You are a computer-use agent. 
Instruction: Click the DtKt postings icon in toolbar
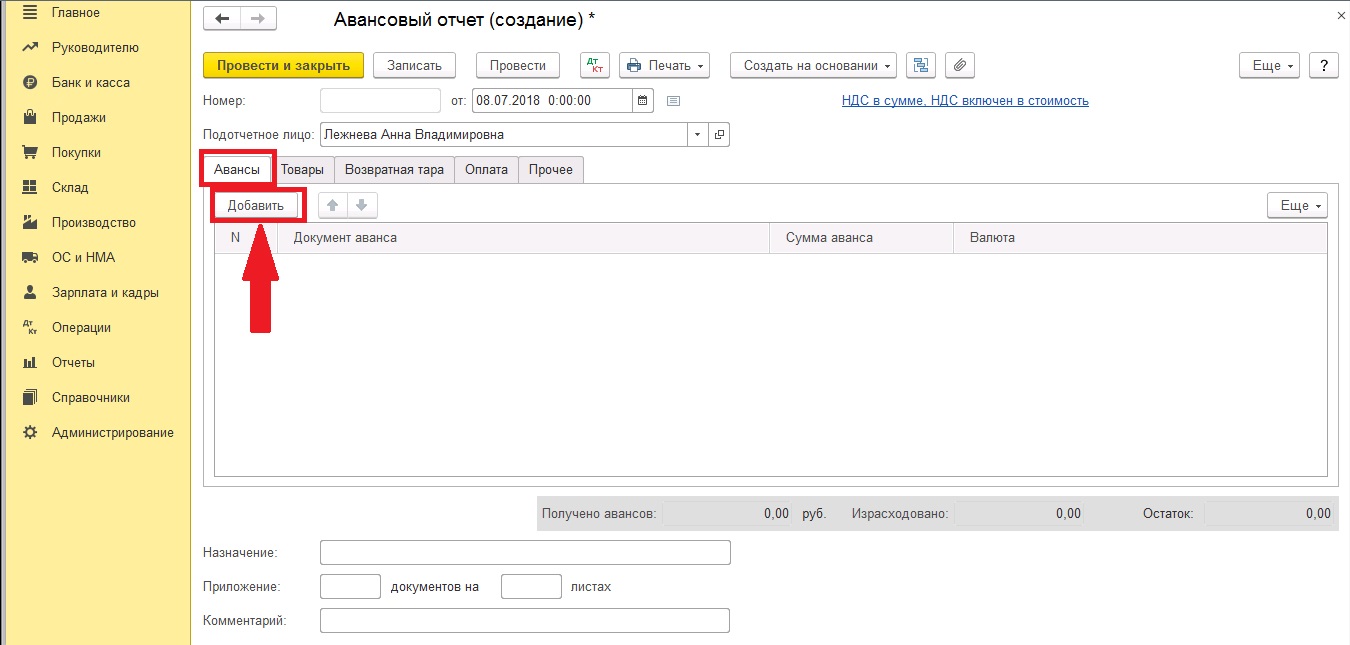[x=595, y=65]
